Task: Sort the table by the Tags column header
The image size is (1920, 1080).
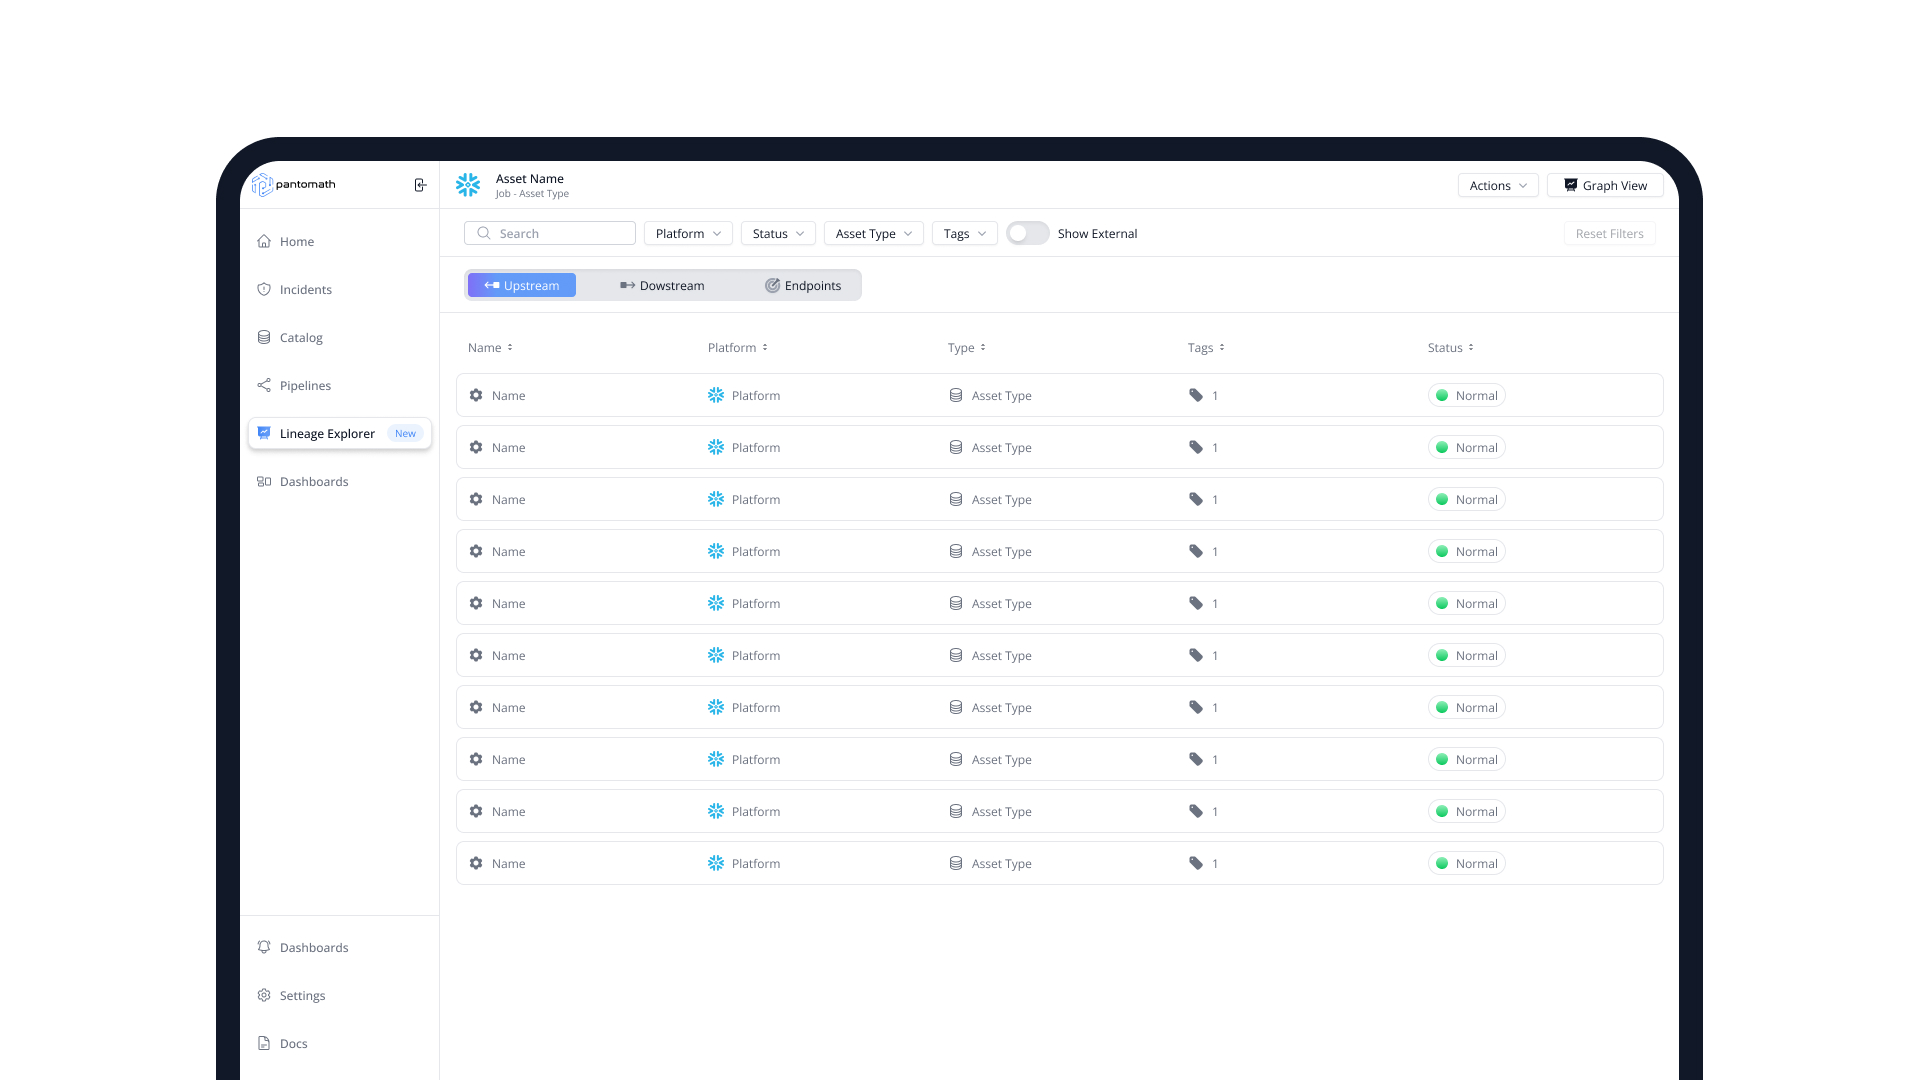Action: 1206,347
